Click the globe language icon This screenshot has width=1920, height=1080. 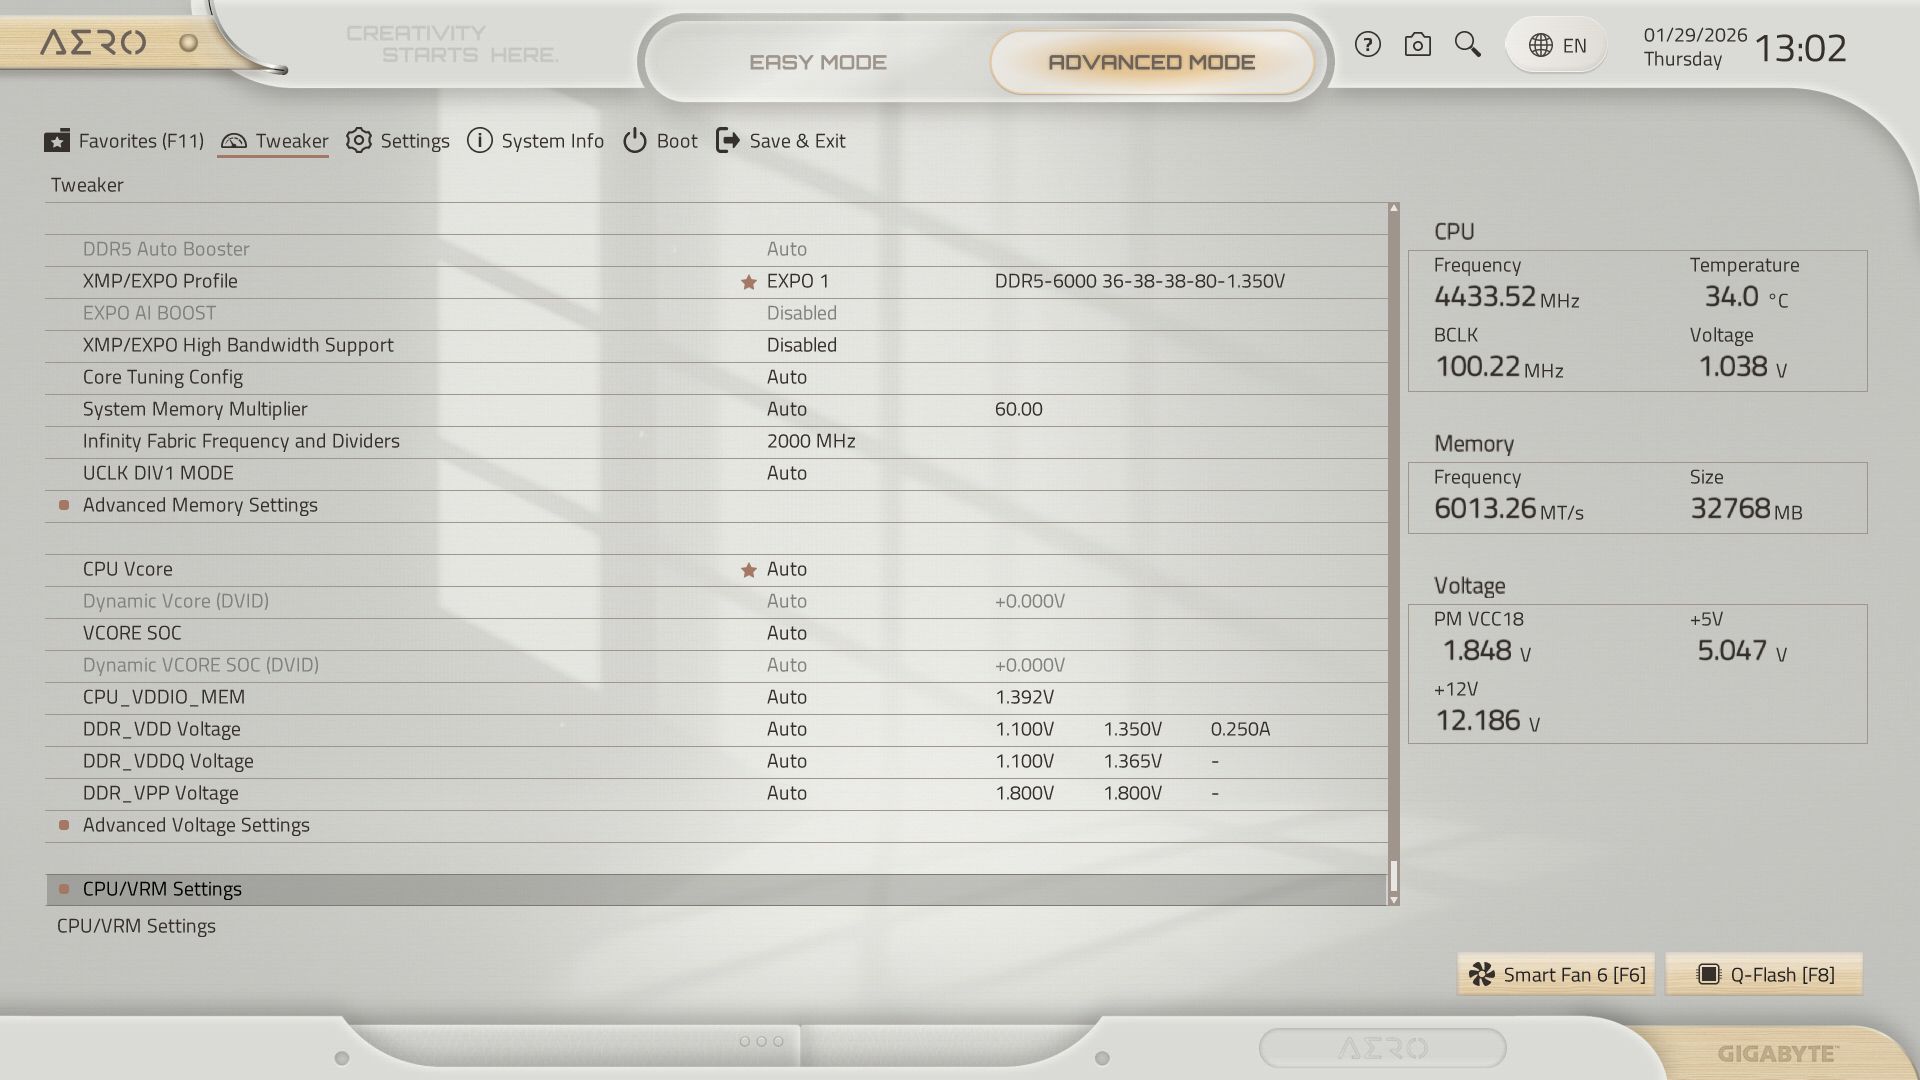click(x=1541, y=46)
